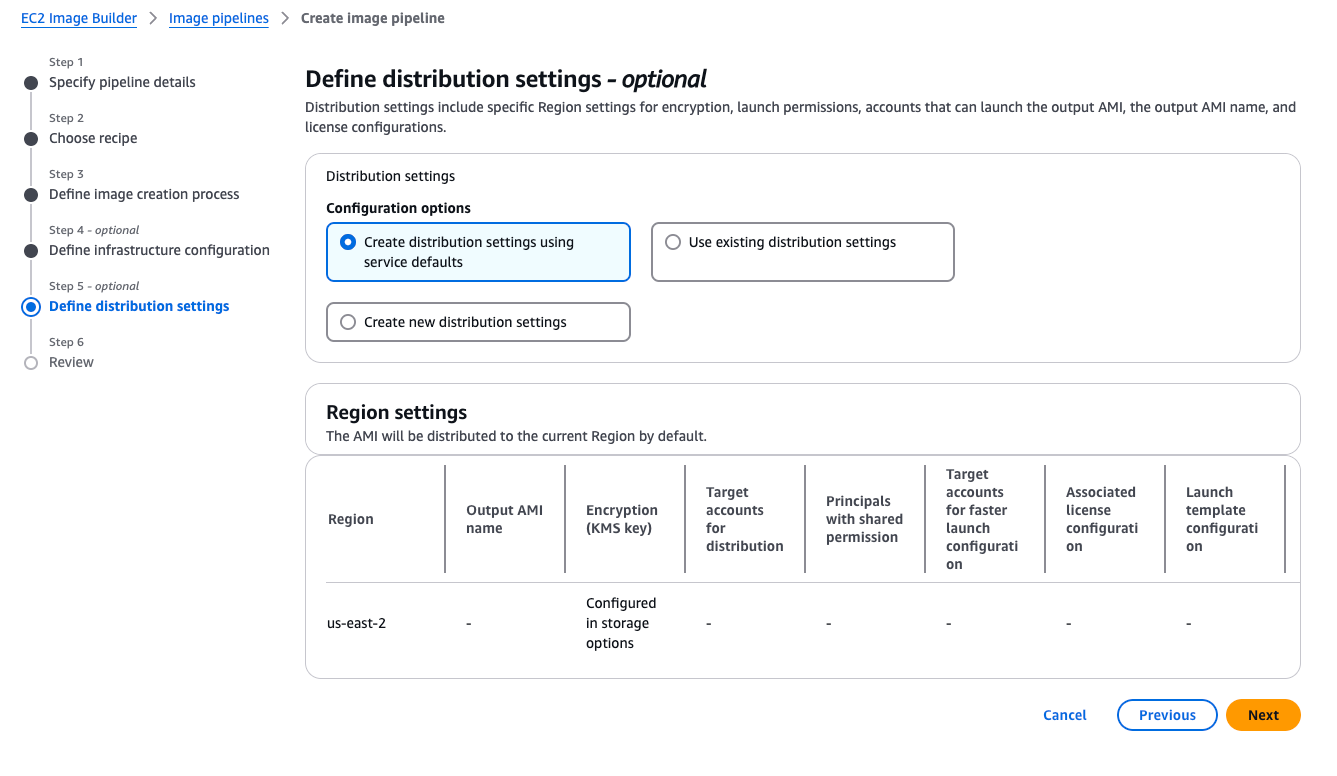Screen dimensions: 1337x776
Task: Navigate to Step 3 Define image creation process
Action: point(144,194)
